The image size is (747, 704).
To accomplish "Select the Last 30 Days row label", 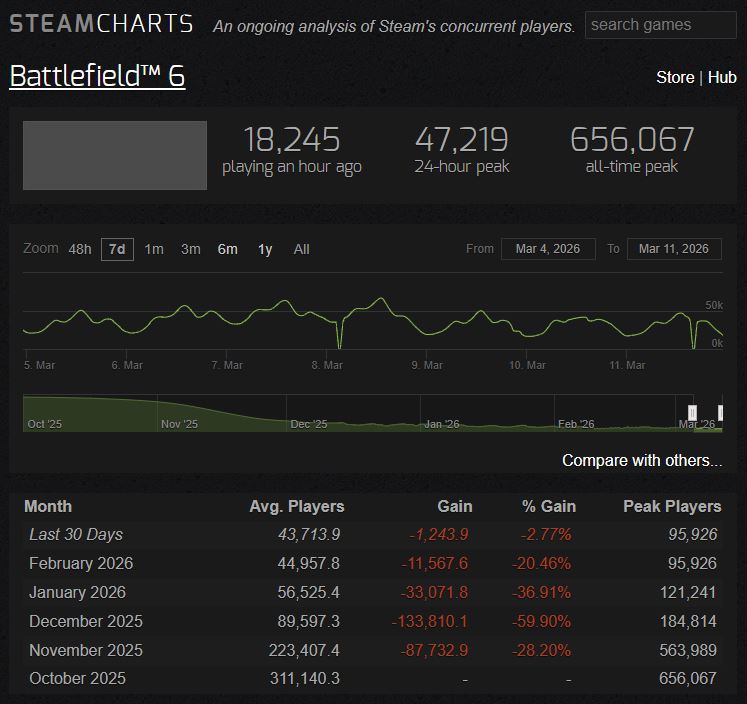I will coord(76,534).
